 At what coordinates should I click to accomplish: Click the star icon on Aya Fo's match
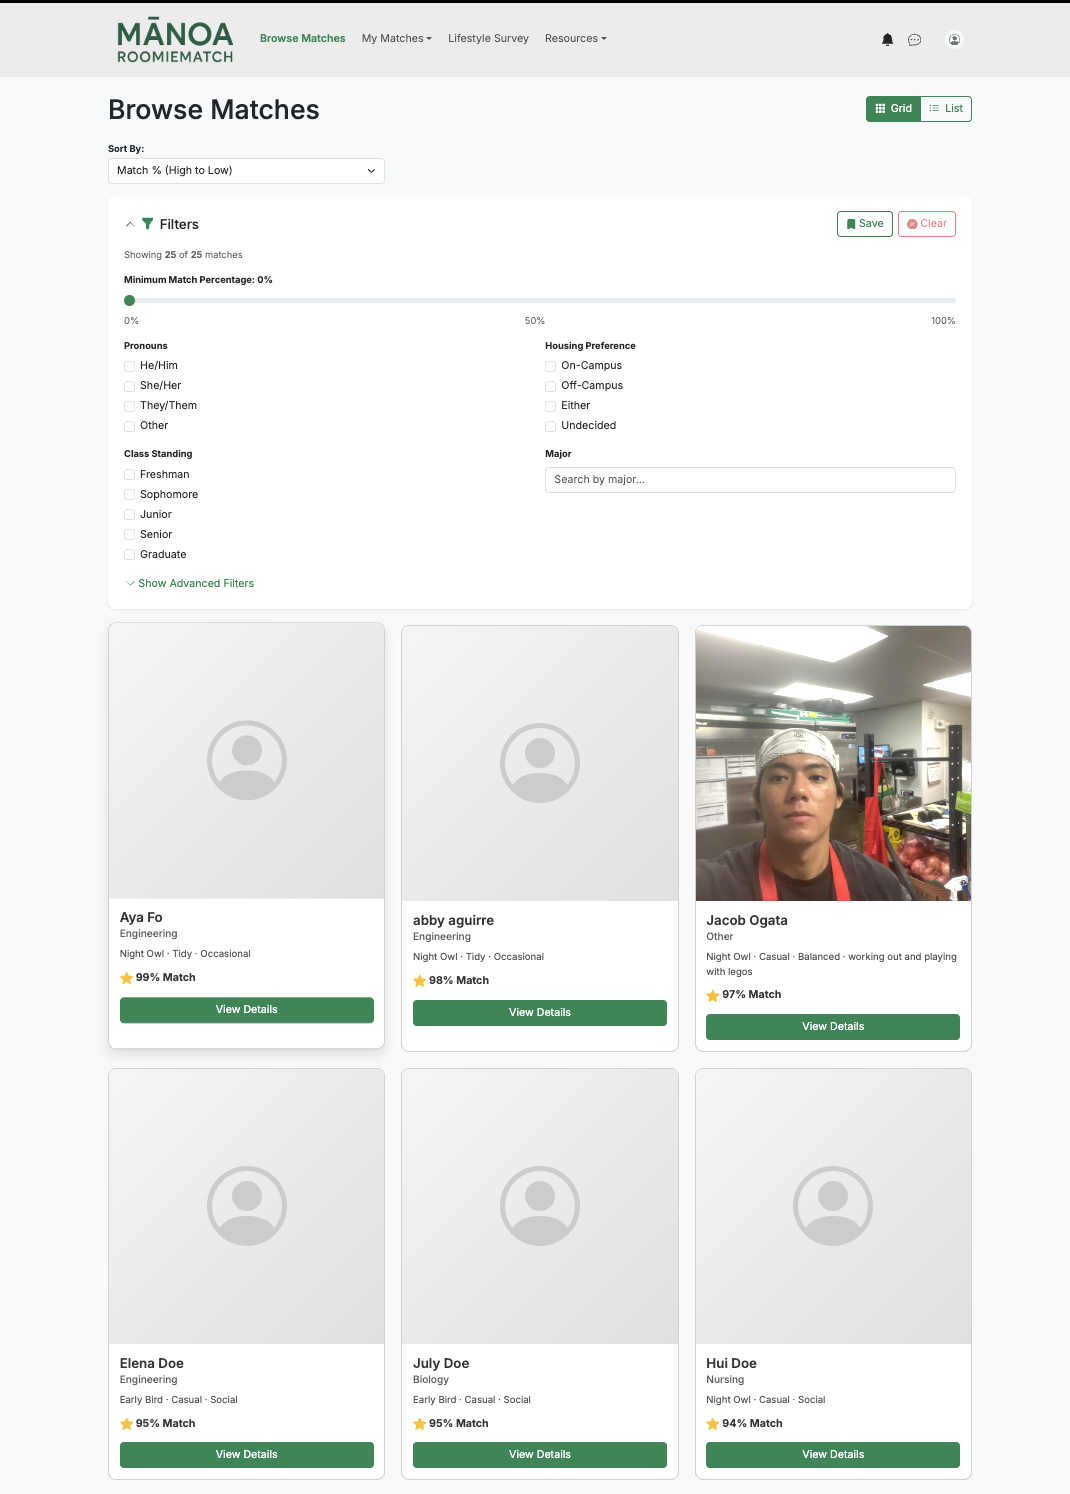coord(127,978)
